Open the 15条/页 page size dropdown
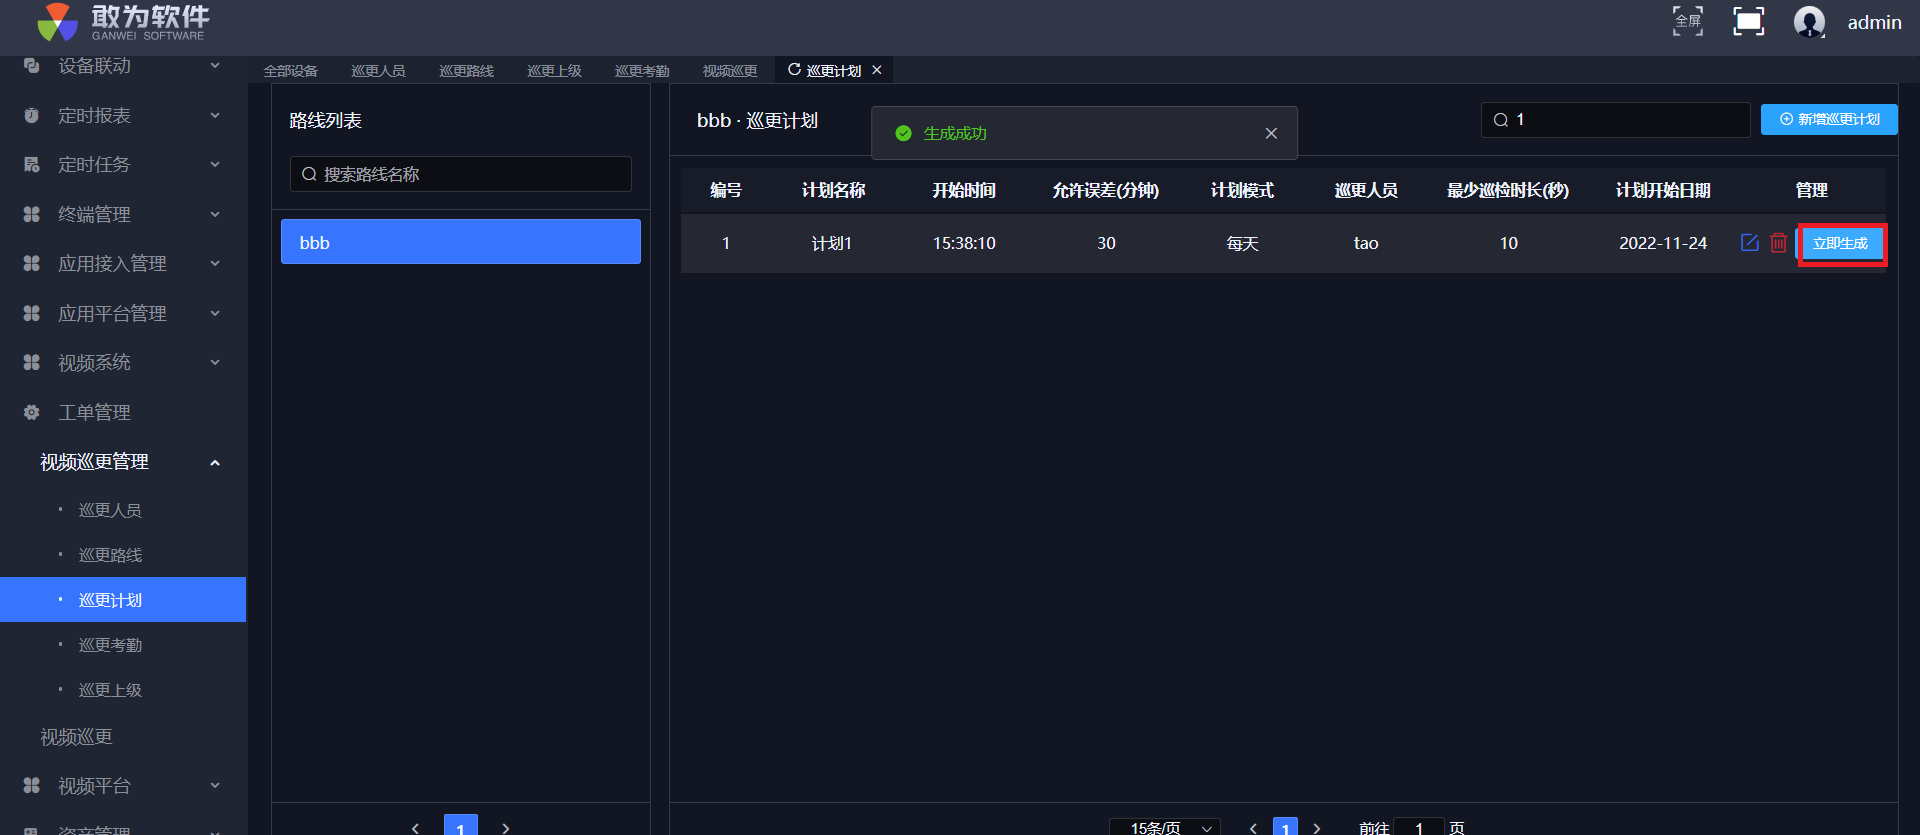 (x=1165, y=827)
